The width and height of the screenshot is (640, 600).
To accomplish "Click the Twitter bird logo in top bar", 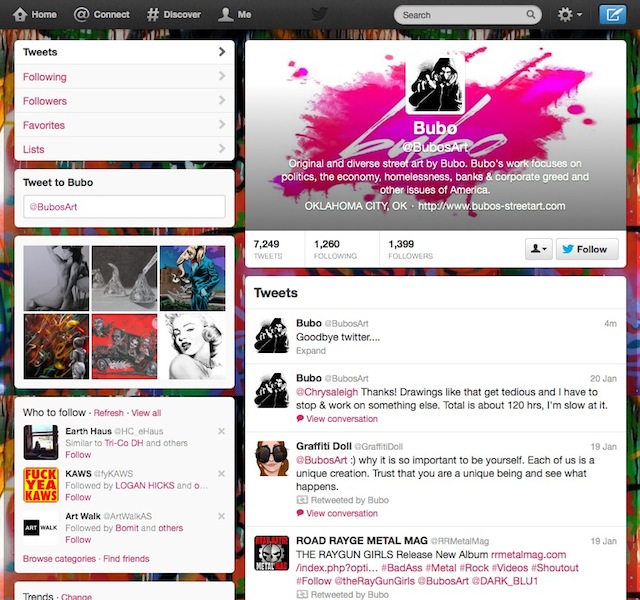I will [x=319, y=14].
